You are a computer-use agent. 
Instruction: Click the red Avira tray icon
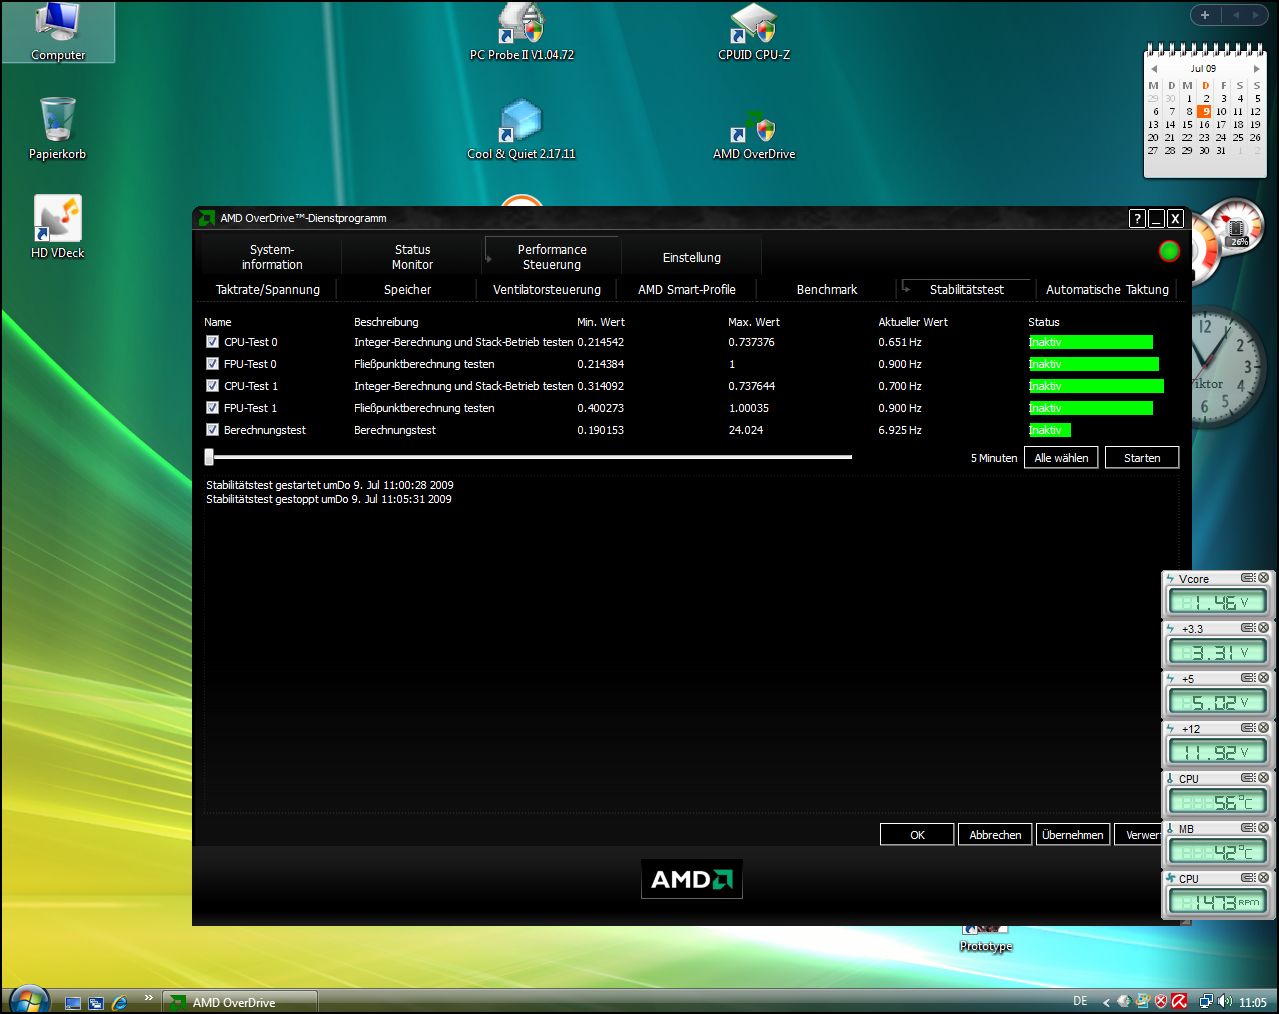[x=1179, y=1001]
